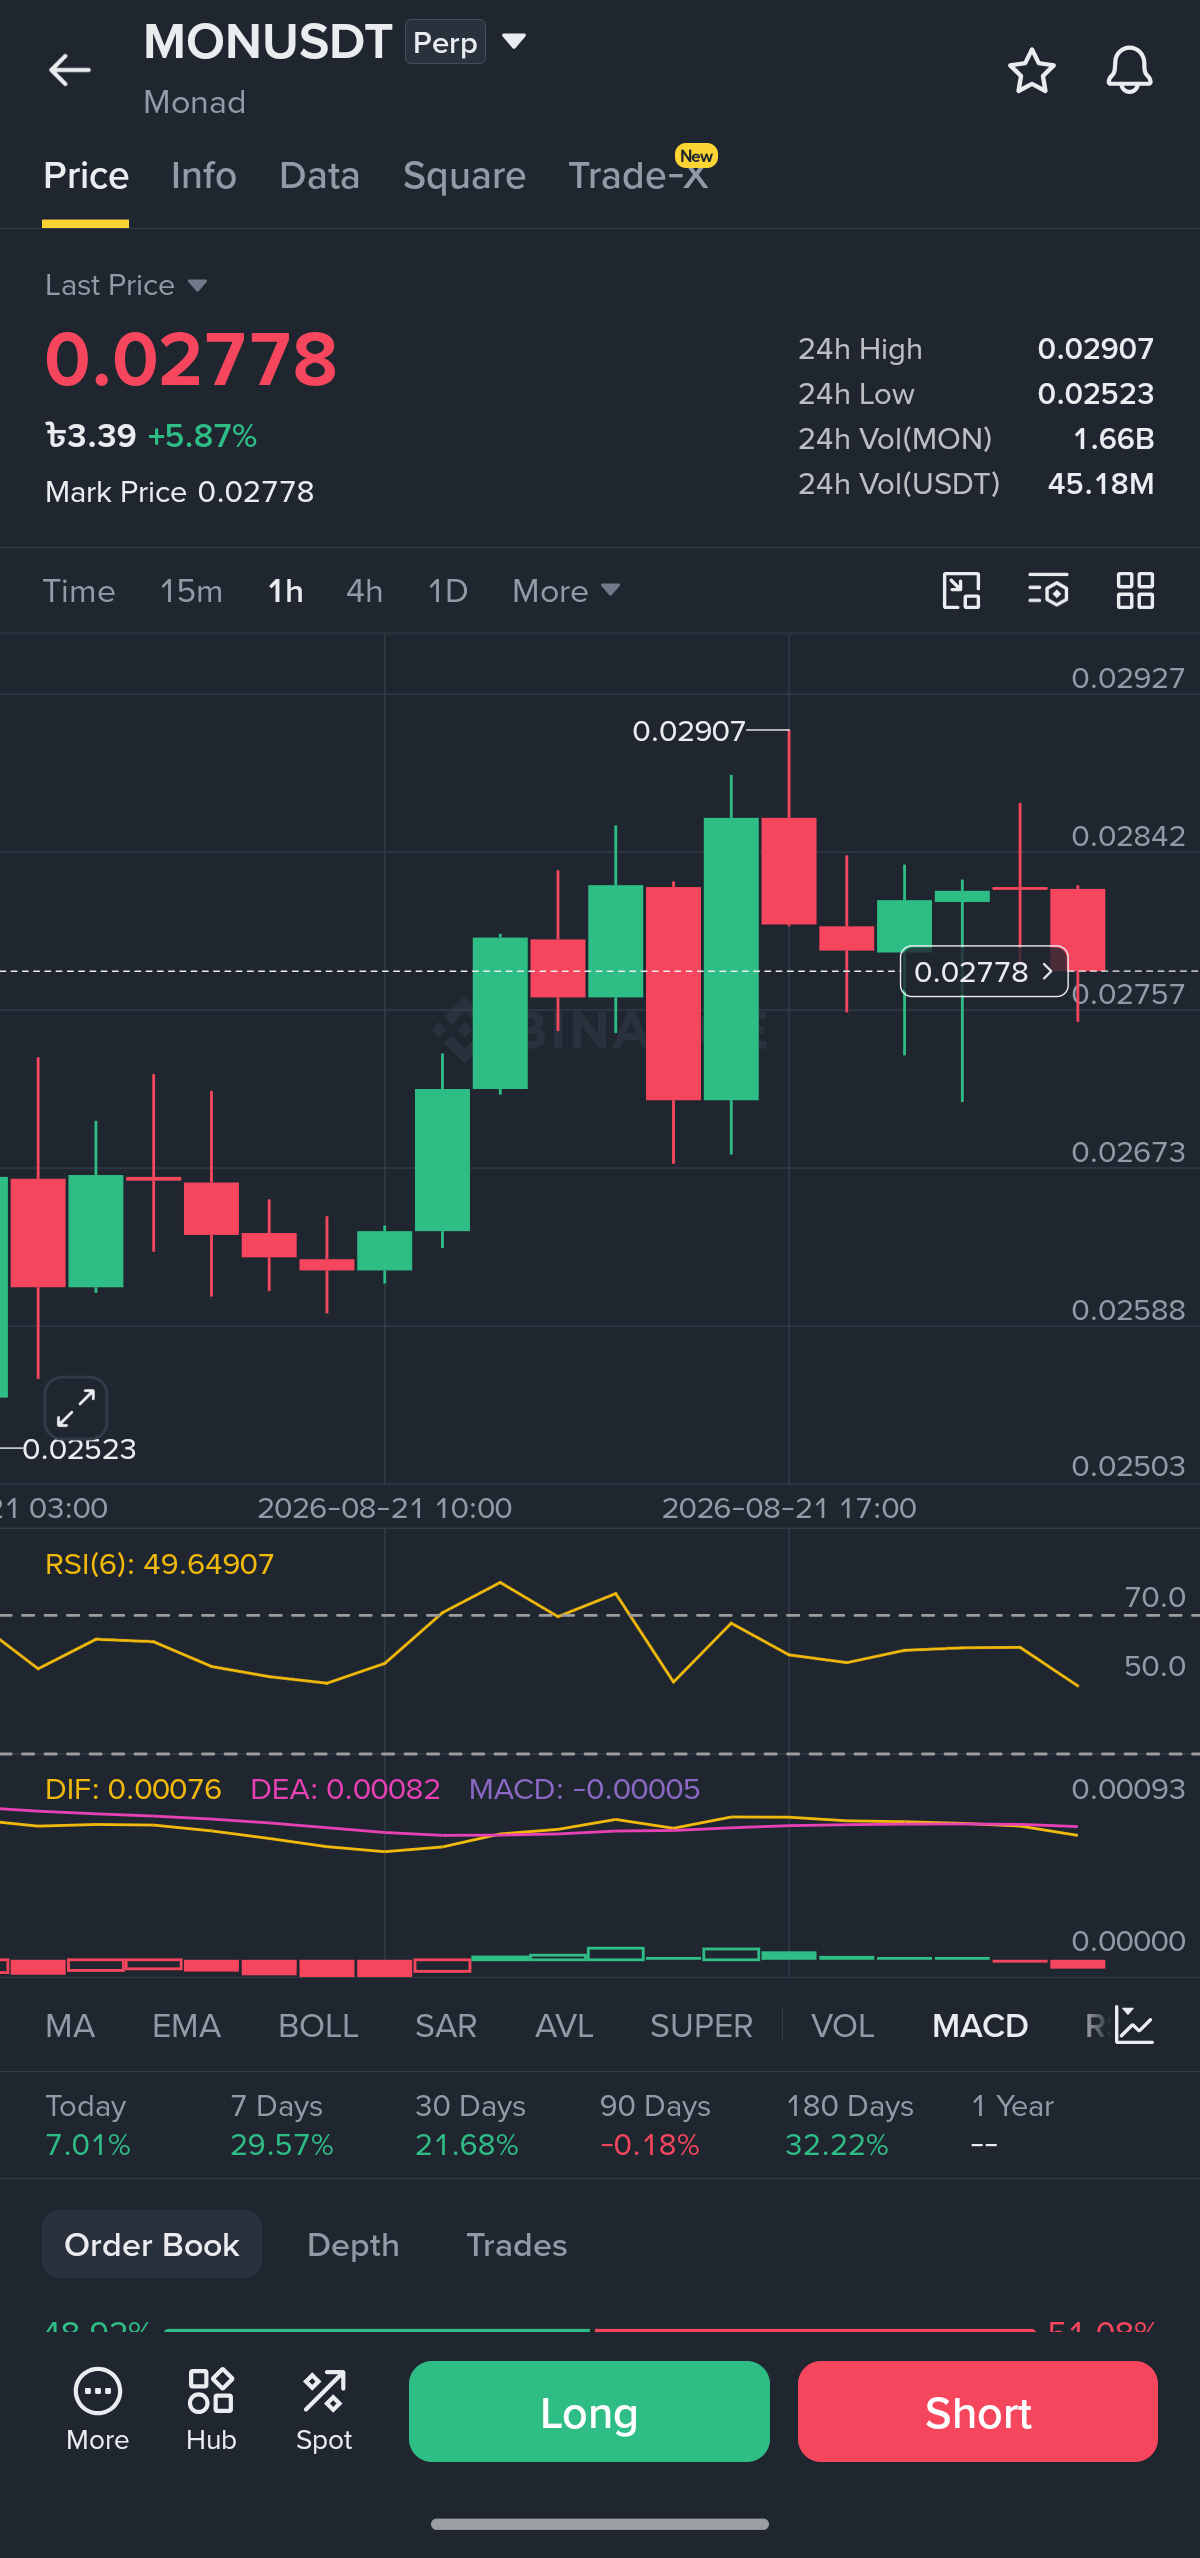The height and width of the screenshot is (2558, 1200).
Task: Tap the DEA: 0.00082 label
Action: [345, 1789]
